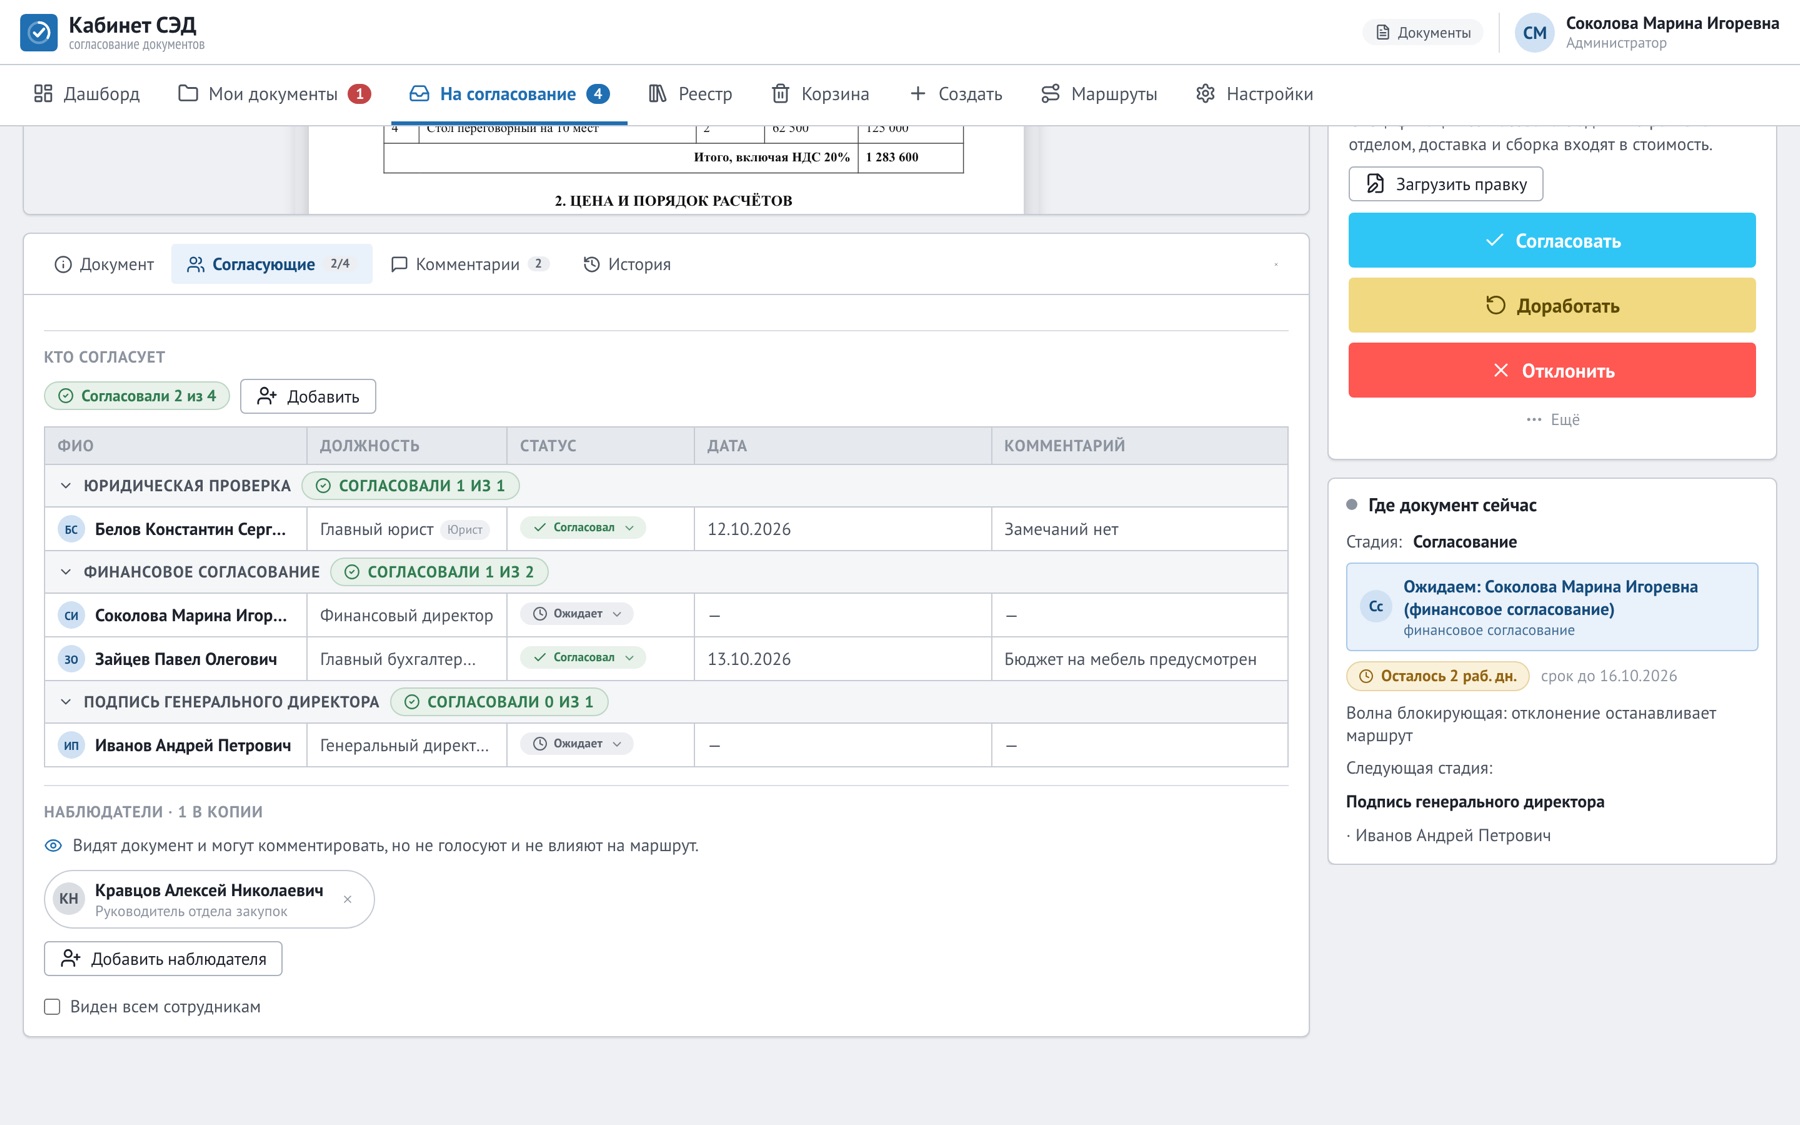Expand more actions via Ещё
The width and height of the screenshot is (1800, 1125).
click(x=1552, y=420)
